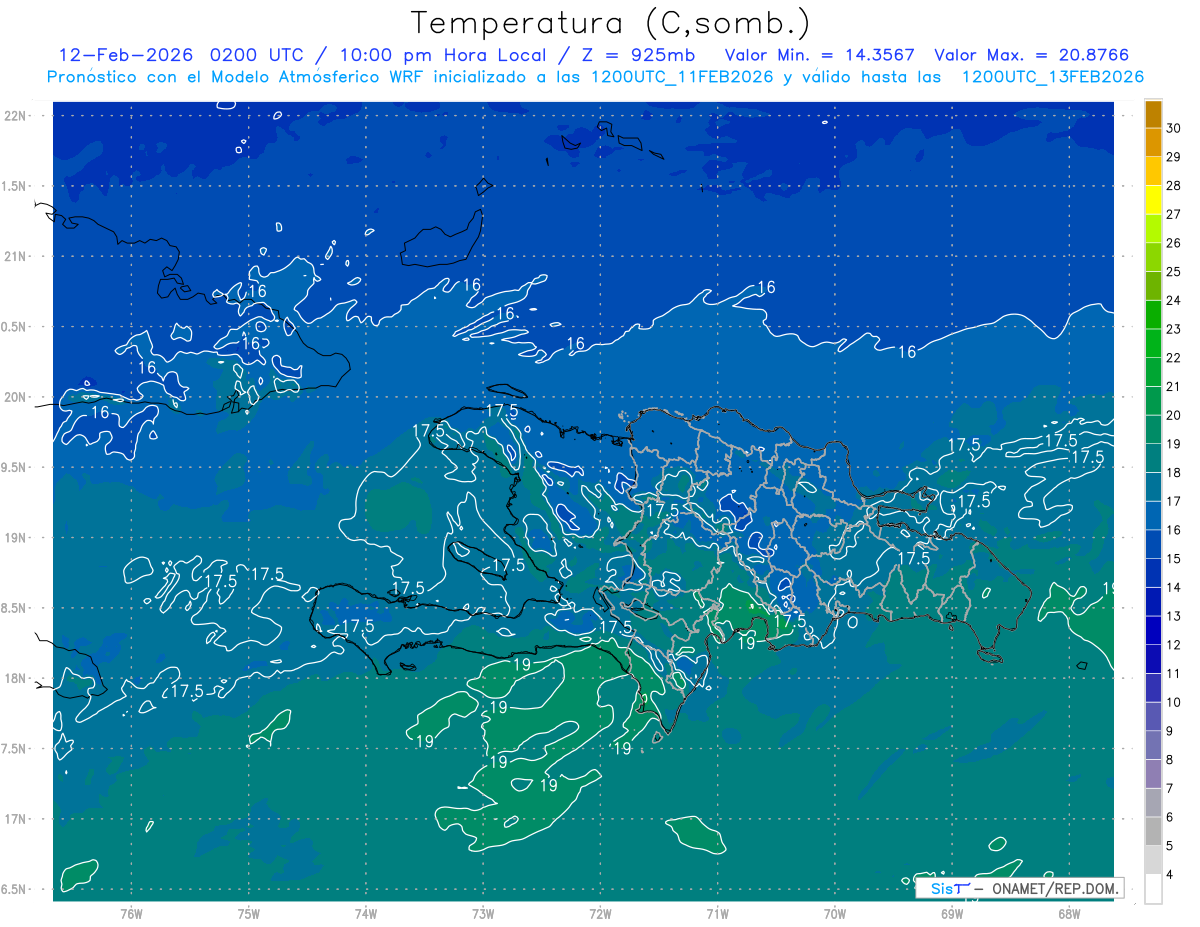Select '1200UTC_13FEB2026' valid-until time
The width and height of the screenshot is (1200, 927).
pyautogui.click(x=1052, y=77)
